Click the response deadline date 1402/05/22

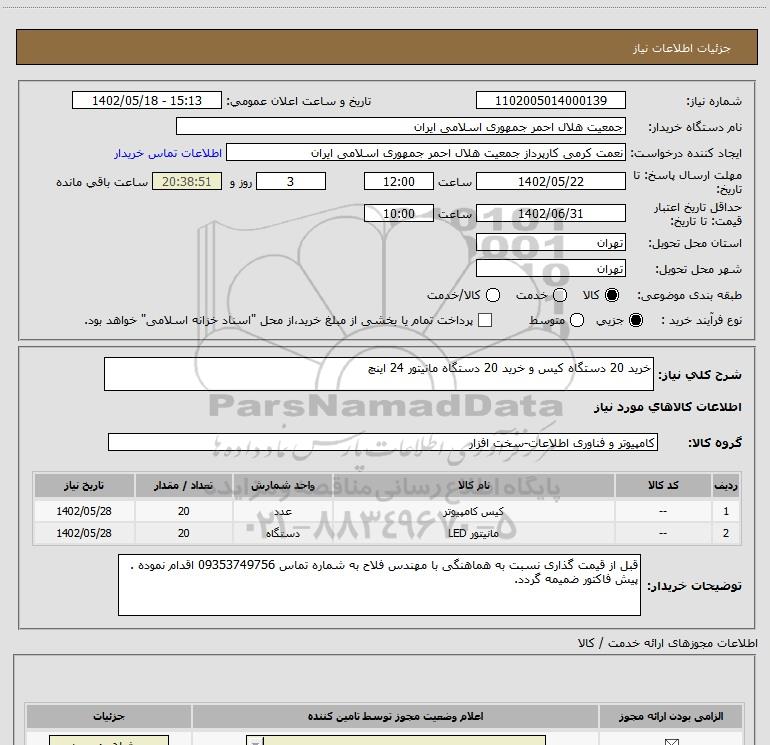(550, 181)
